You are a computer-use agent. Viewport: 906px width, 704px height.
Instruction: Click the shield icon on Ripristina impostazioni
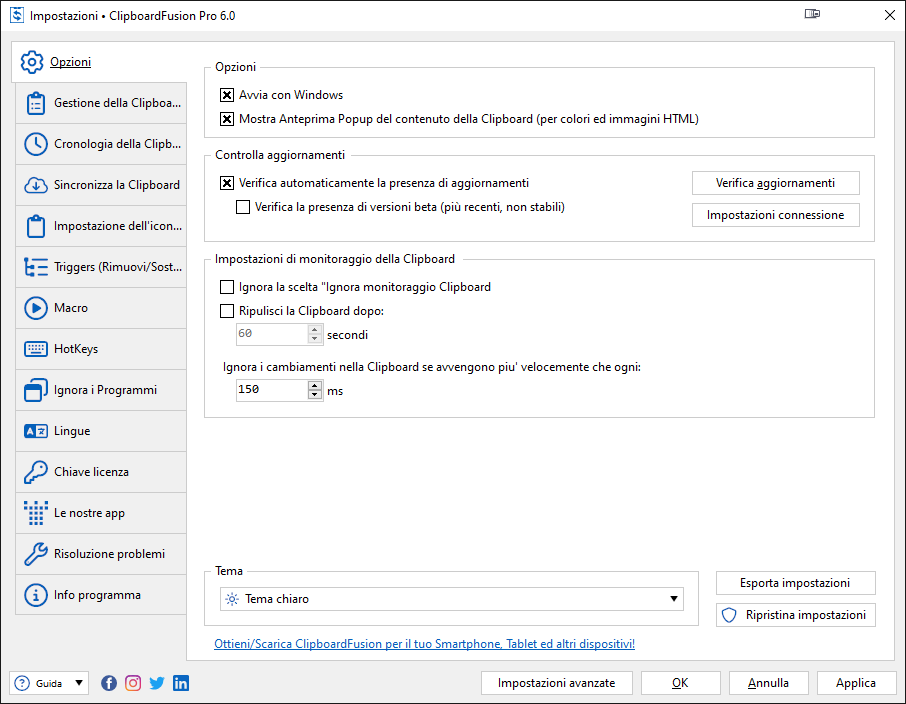point(729,615)
